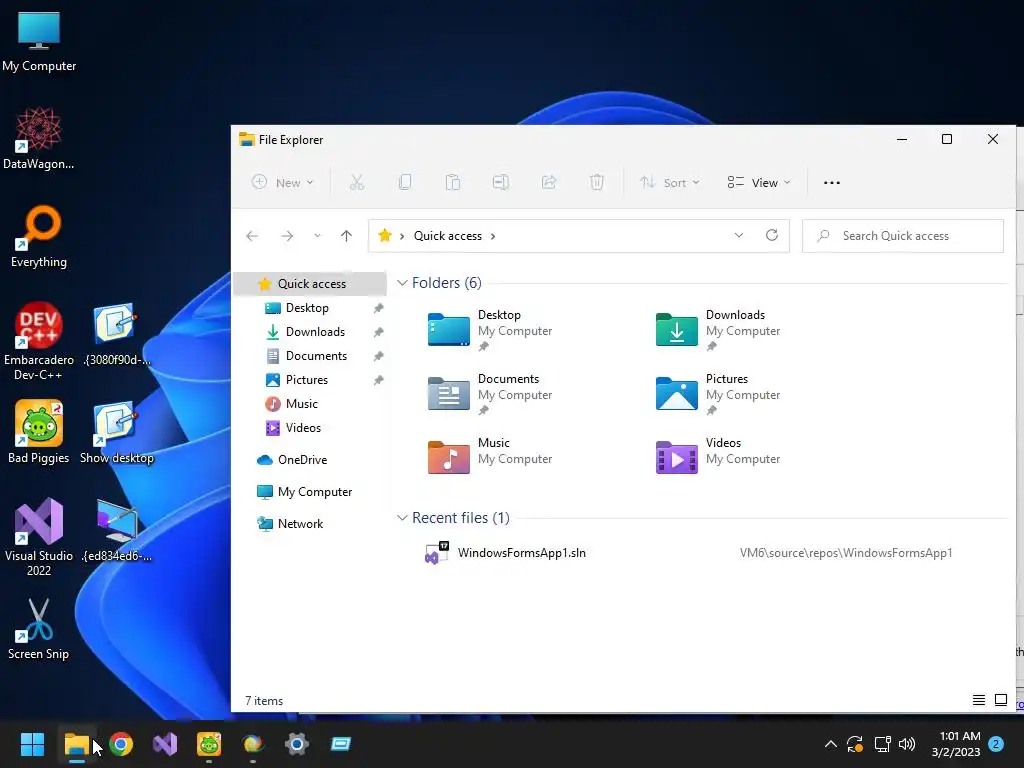This screenshot has width=1024, height=768.
Task: Open Chrome from the taskbar
Action: [121, 744]
